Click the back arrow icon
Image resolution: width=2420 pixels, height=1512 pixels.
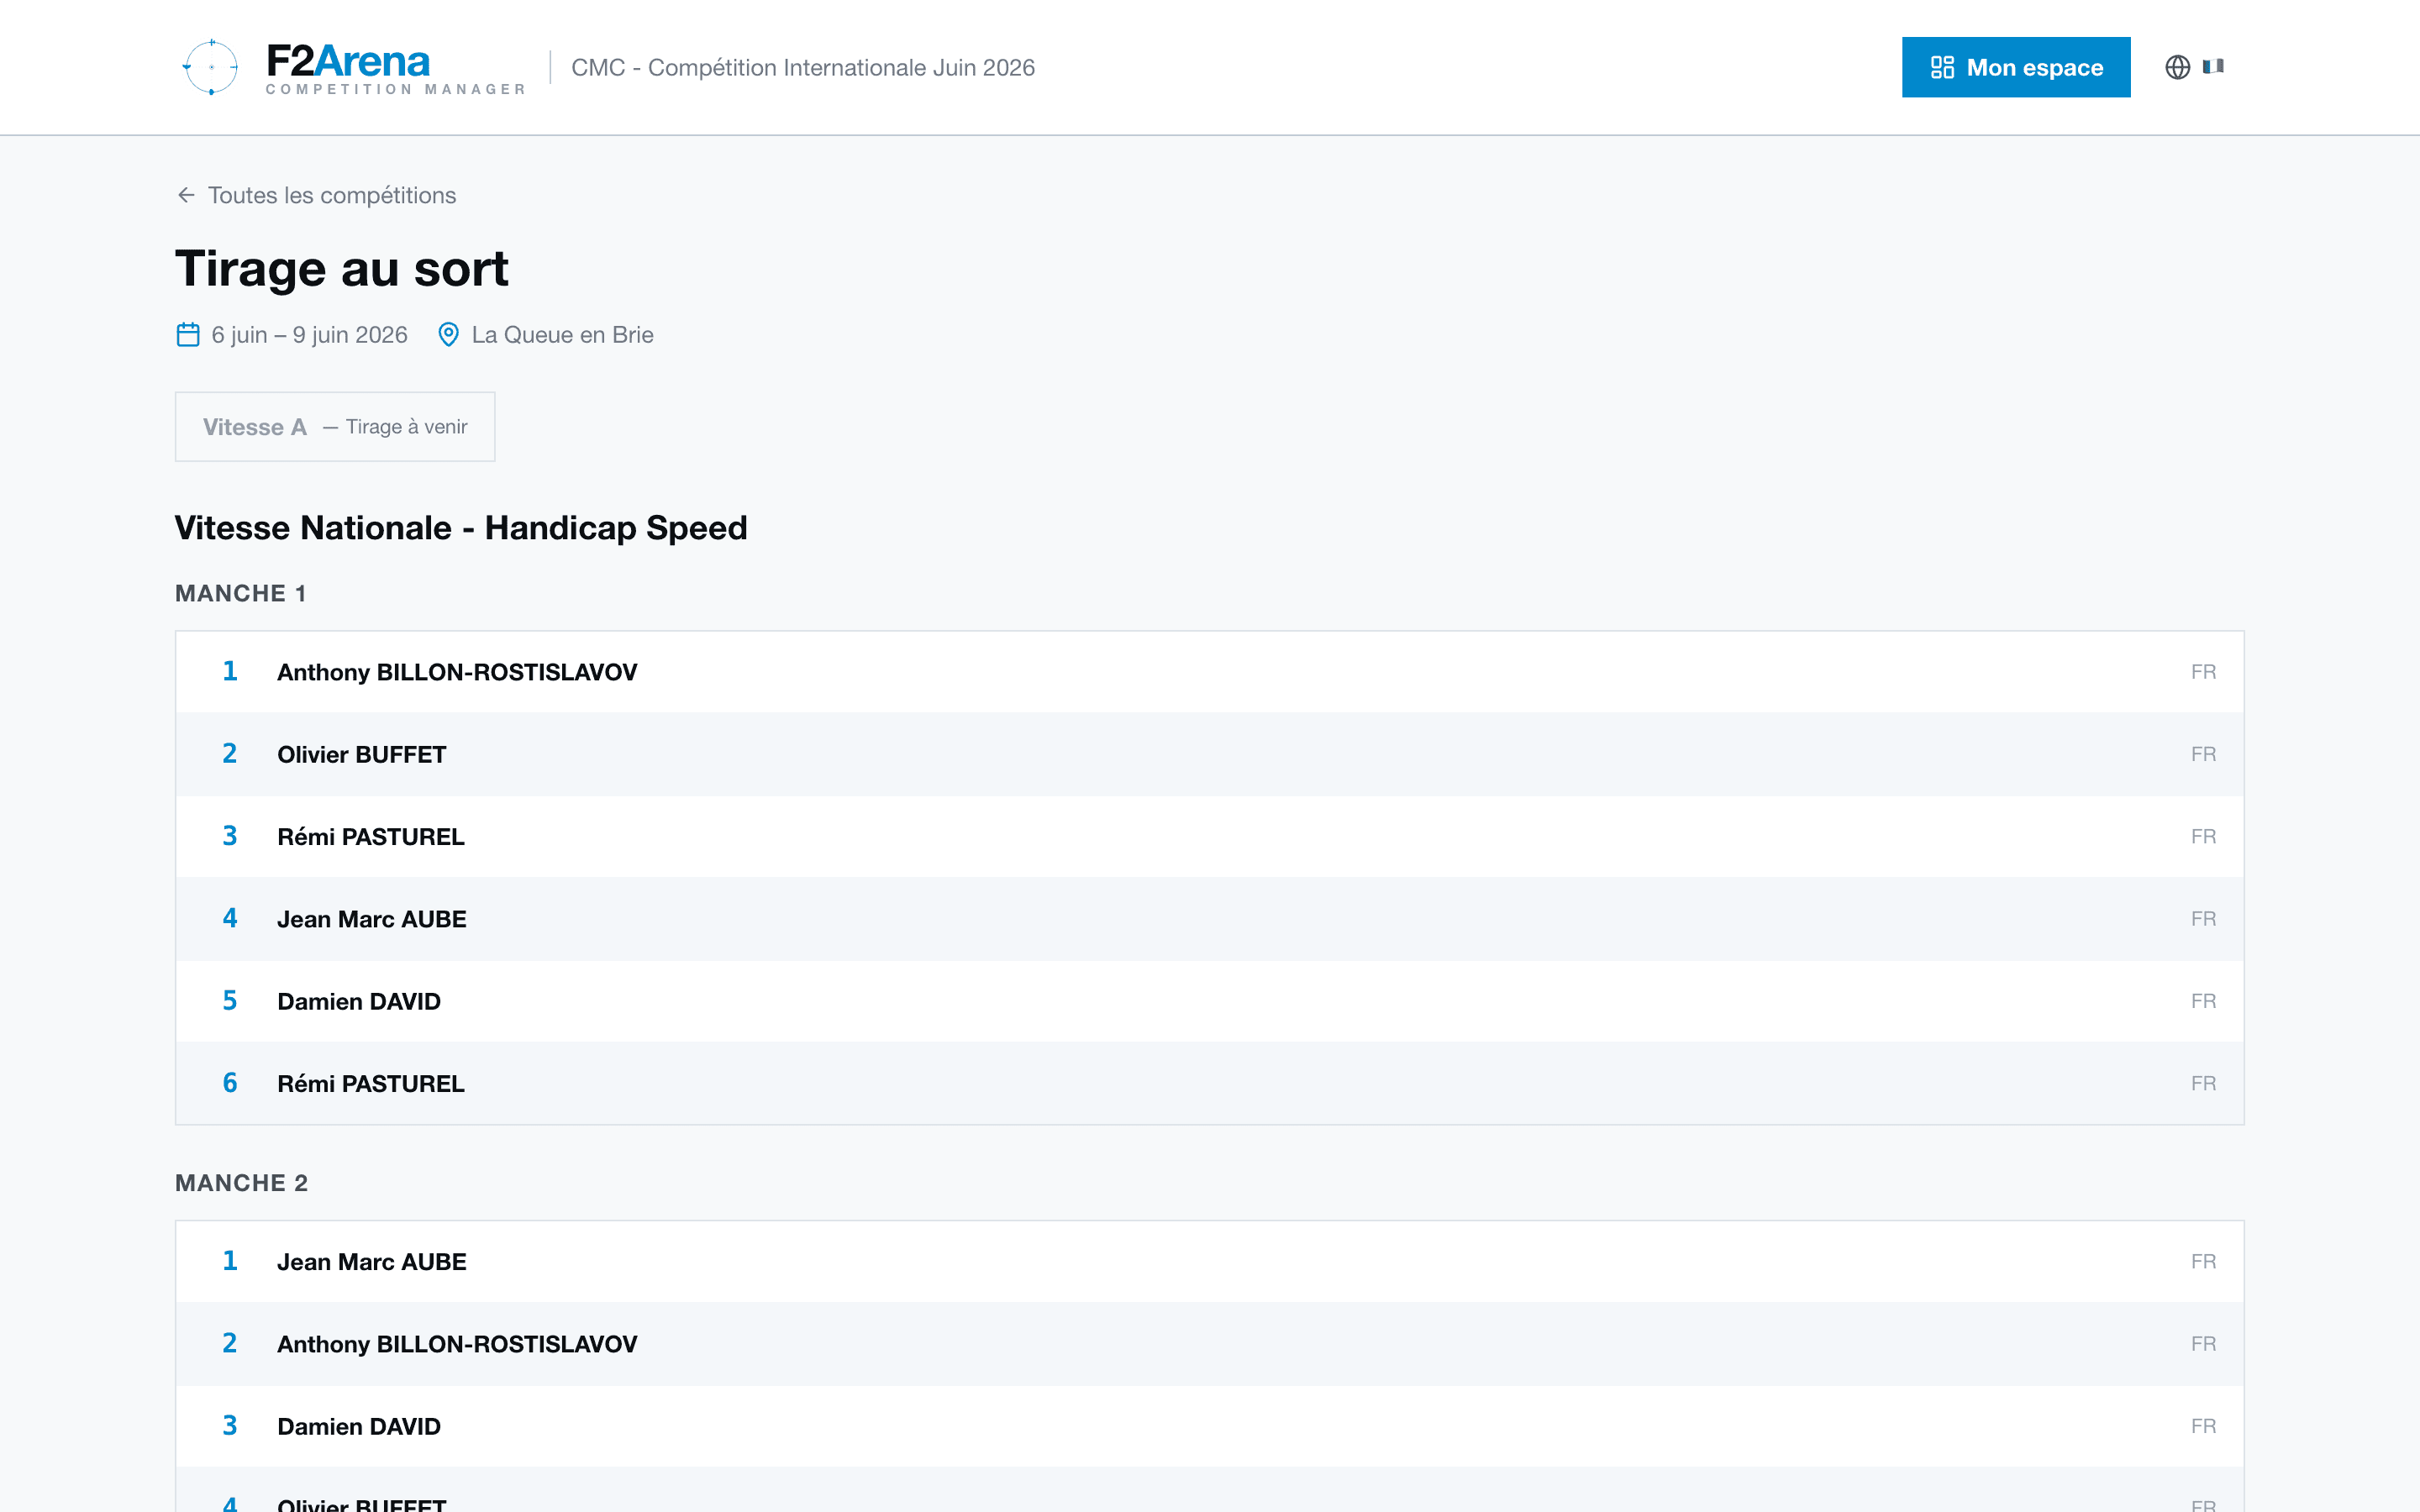coord(186,195)
